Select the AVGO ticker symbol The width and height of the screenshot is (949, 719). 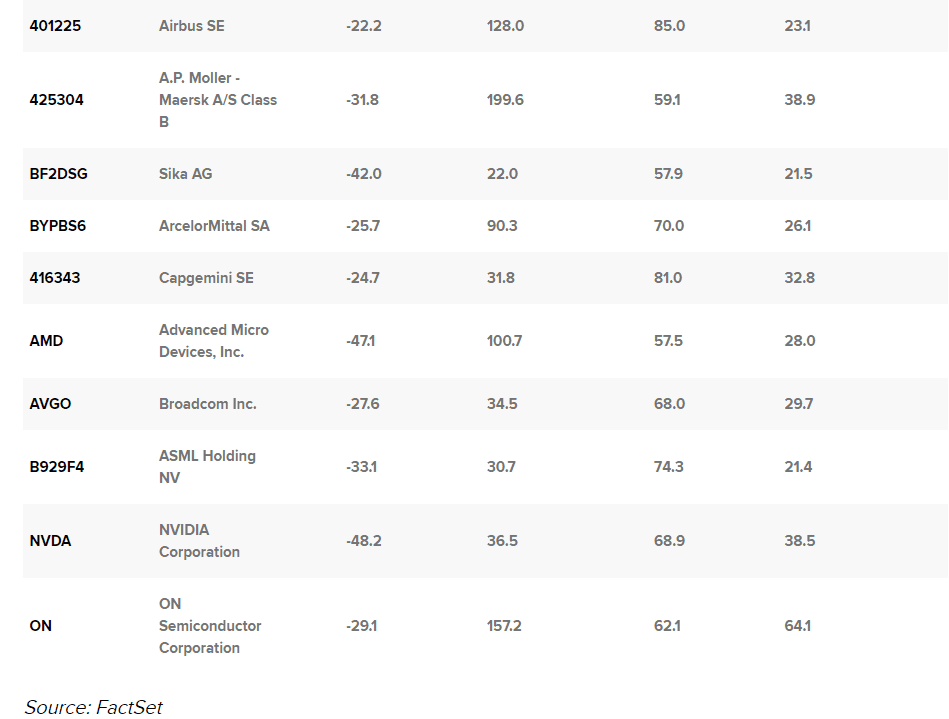click(x=50, y=404)
